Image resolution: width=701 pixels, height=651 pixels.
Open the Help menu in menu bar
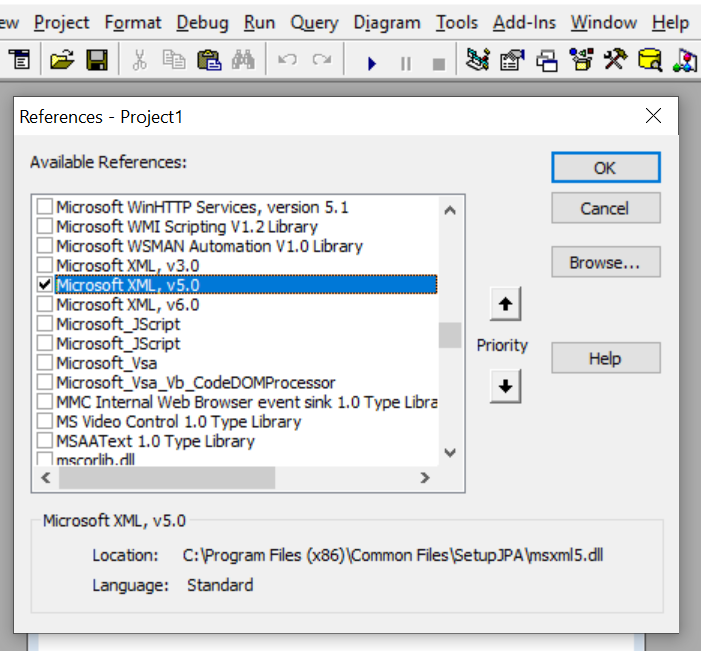[670, 22]
